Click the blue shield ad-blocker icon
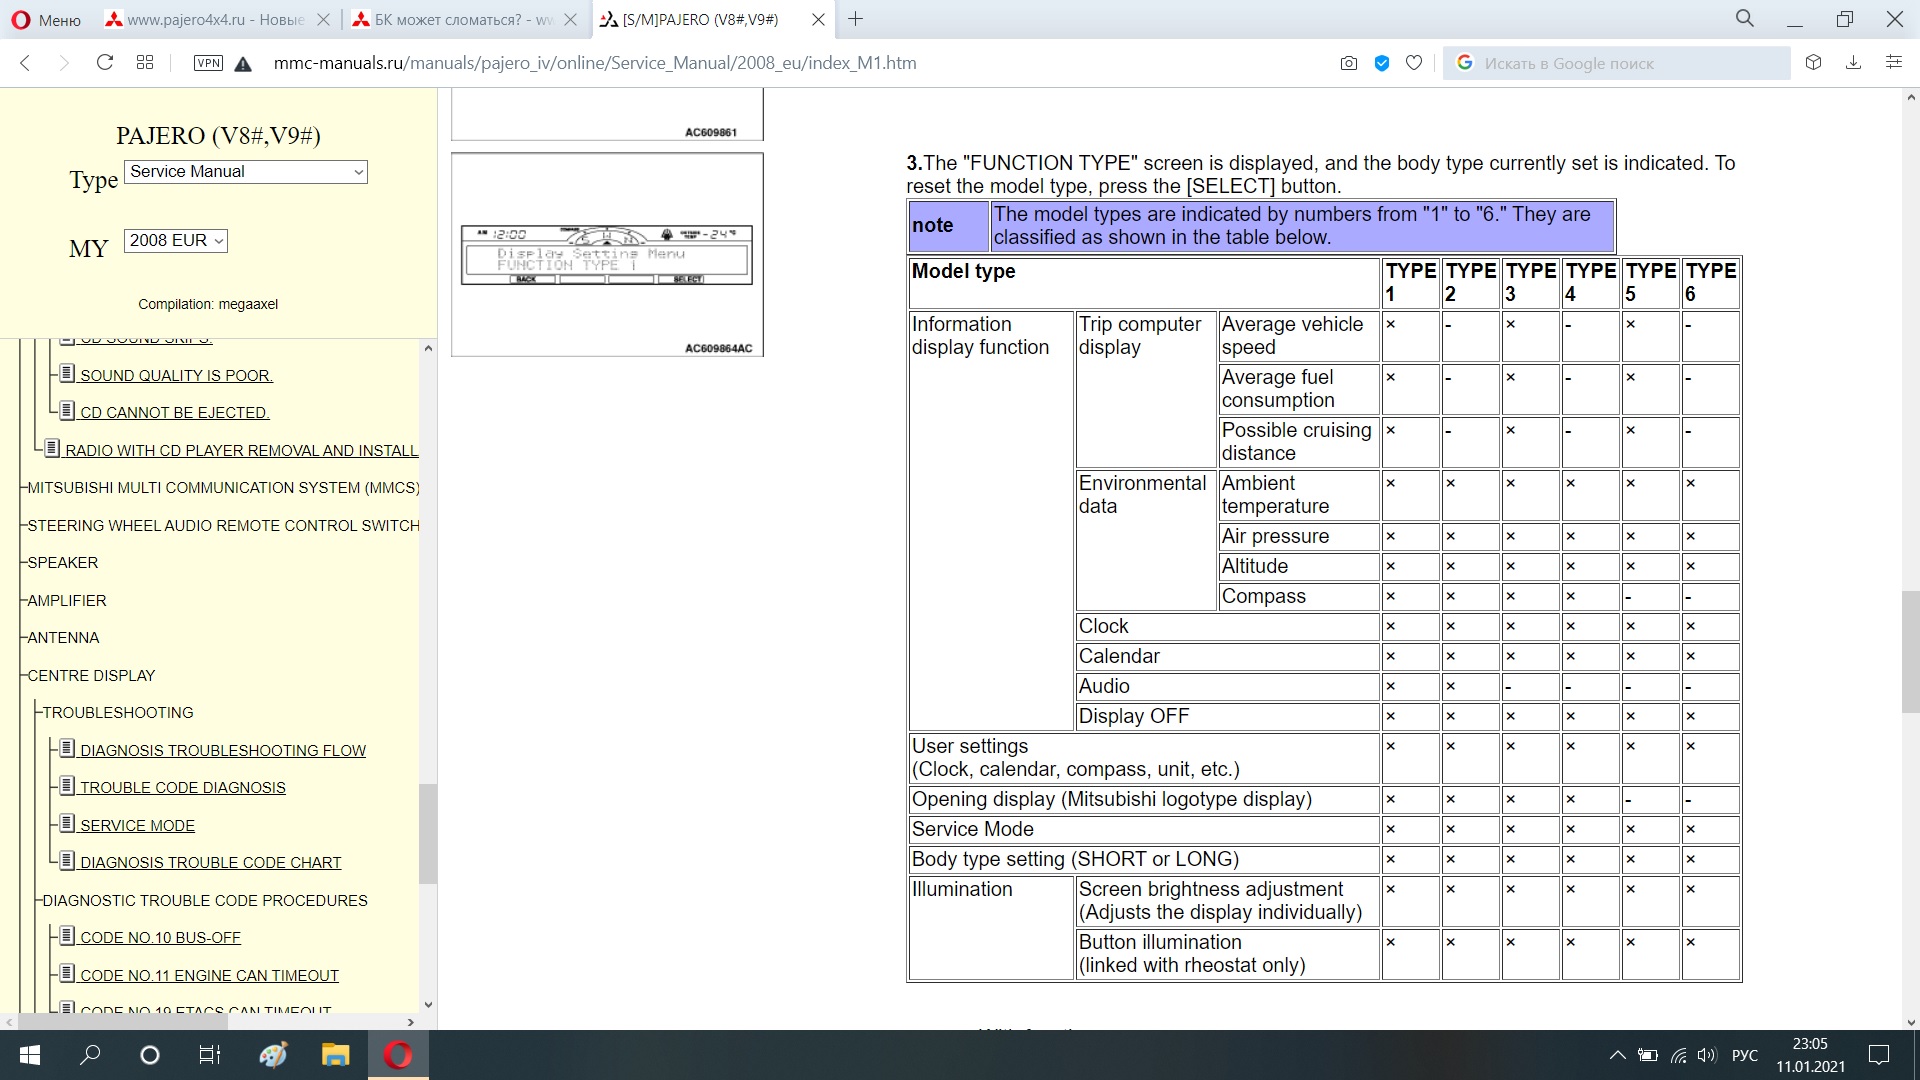The height and width of the screenshot is (1080, 1920). pos(1382,63)
